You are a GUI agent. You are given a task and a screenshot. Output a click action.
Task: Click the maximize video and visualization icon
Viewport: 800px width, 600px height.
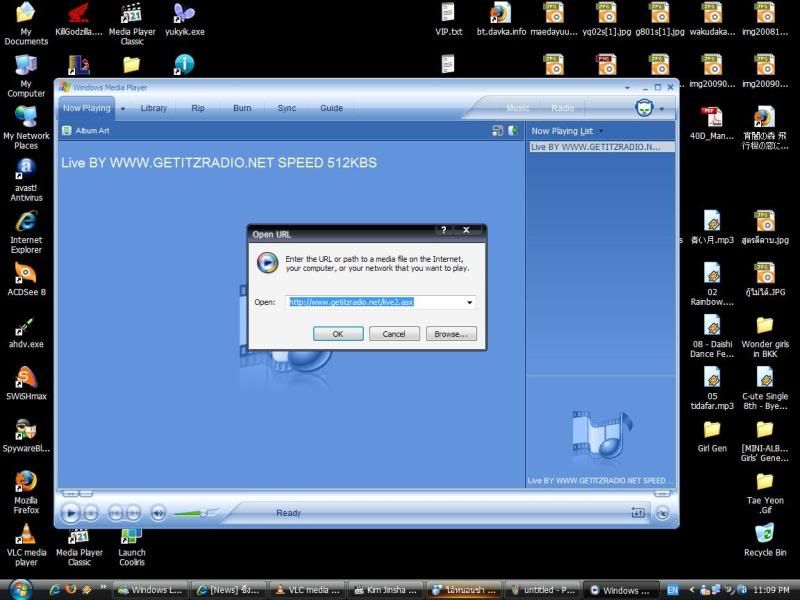[x=497, y=131]
